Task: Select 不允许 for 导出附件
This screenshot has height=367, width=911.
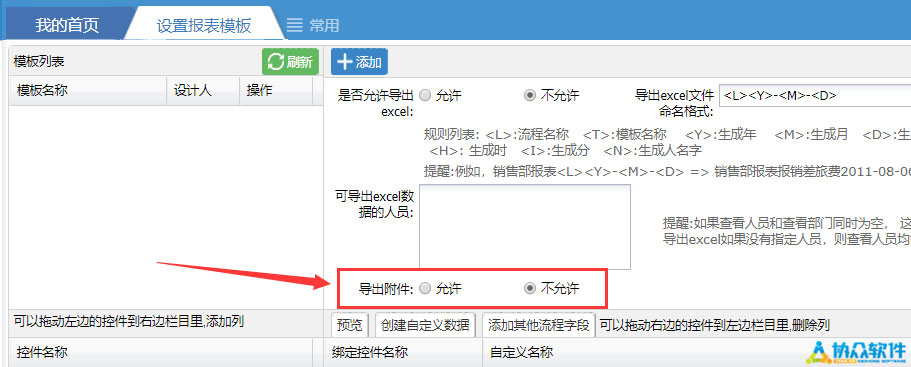Action: [530, 288]
